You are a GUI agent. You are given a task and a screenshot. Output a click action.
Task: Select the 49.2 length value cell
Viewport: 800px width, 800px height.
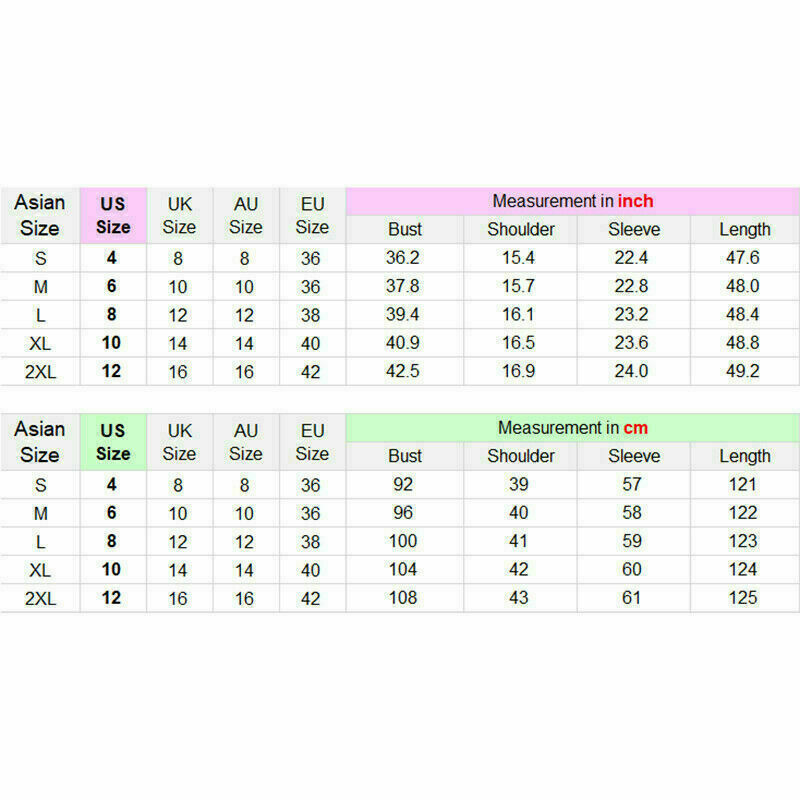coord(744,371)
